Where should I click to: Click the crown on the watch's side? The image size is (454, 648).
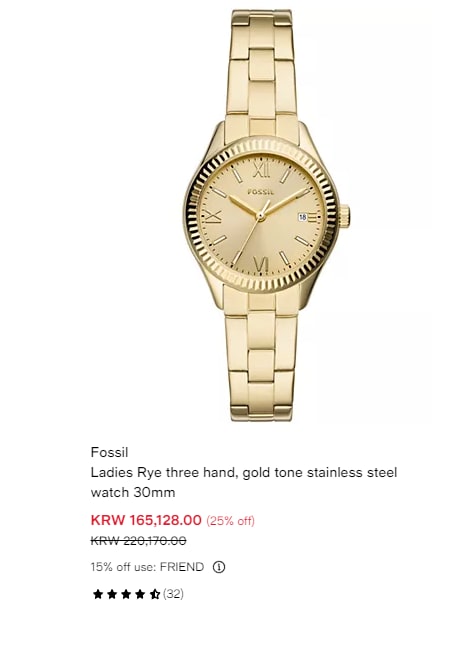click(345, 216)
